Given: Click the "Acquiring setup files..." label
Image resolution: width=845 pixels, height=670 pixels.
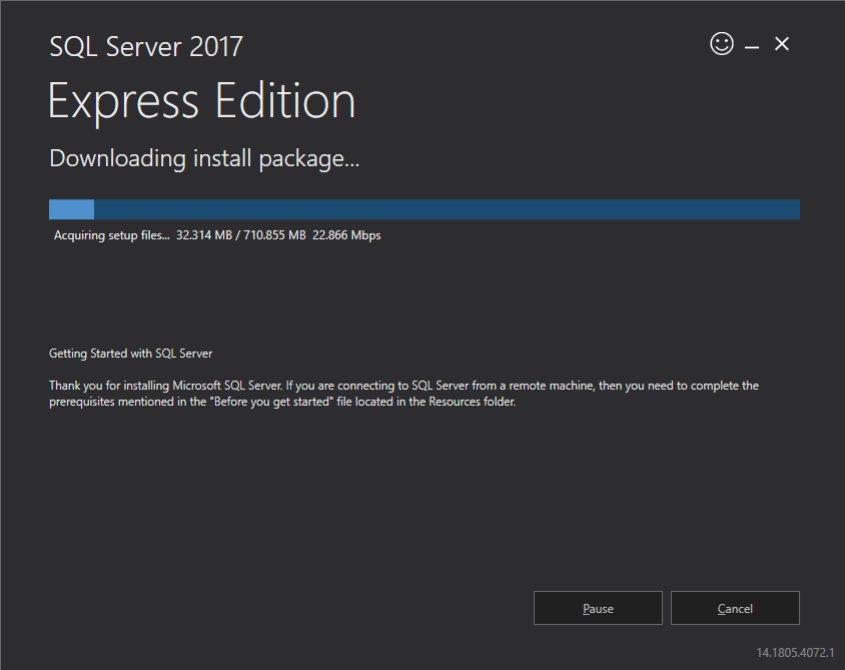Looking at the screenshot, I should (x=112, y=236).
